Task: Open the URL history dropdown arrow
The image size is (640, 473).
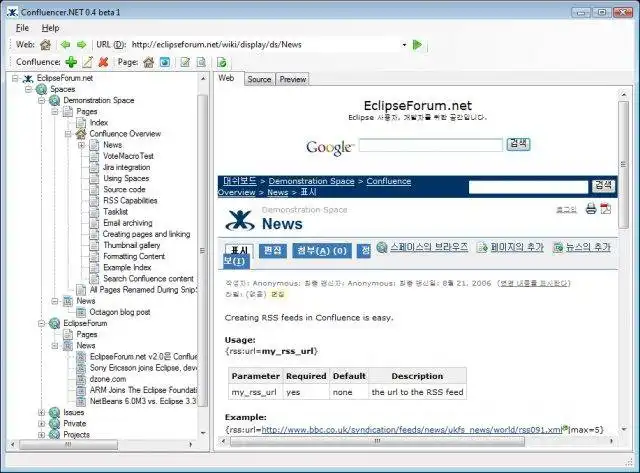Action: point(404,45)
